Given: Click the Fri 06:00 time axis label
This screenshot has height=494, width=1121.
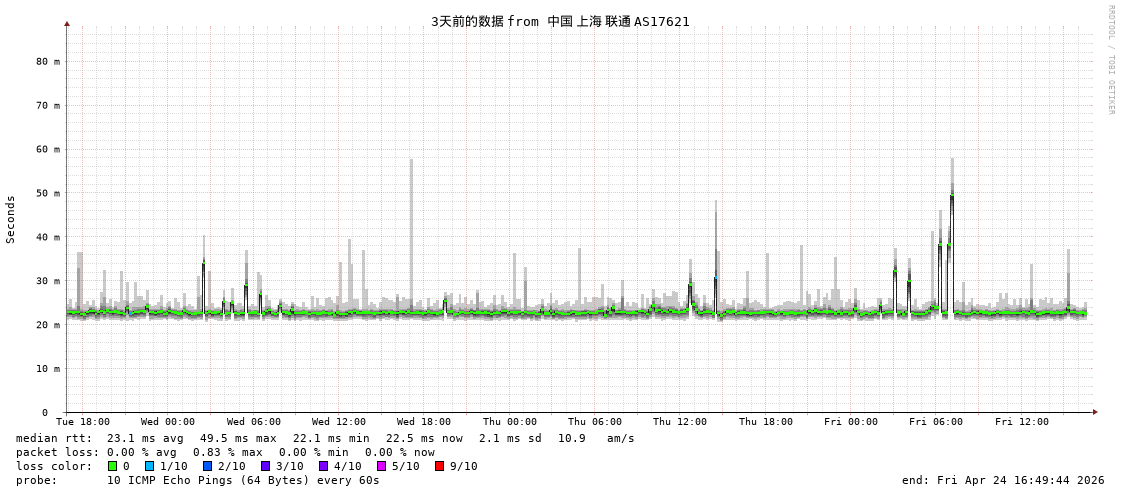Looking at the screenshot, I should pos(936,422).
